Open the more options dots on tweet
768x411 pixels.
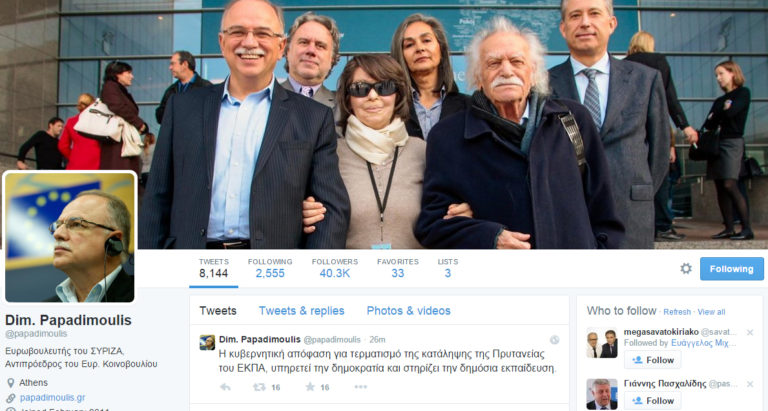[x=360, y=387]
